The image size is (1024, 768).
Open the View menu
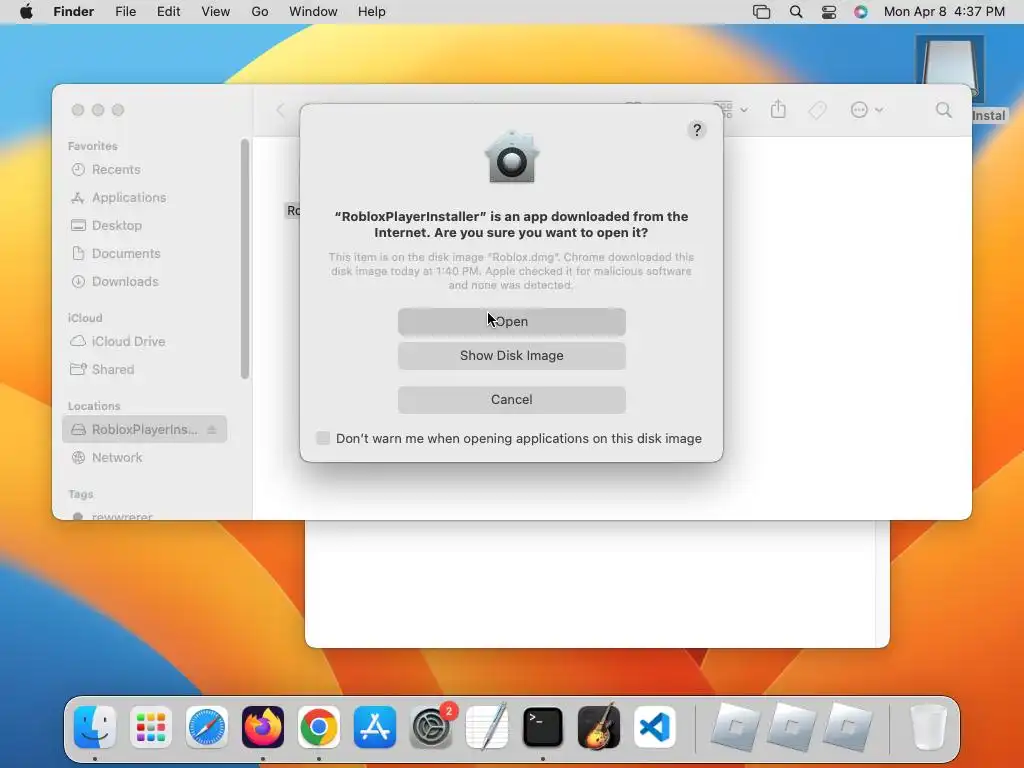(216, 12)
